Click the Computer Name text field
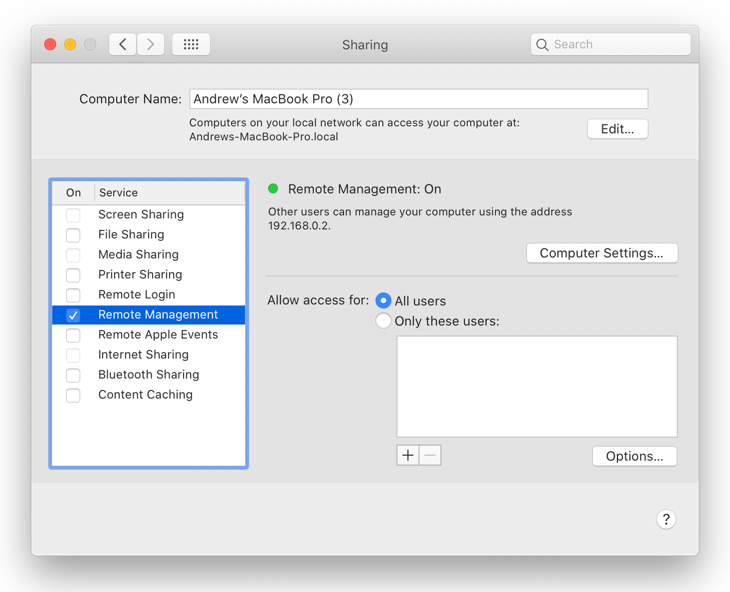The height and width of the screenshot is (592, 730). (x=419, y=99)
